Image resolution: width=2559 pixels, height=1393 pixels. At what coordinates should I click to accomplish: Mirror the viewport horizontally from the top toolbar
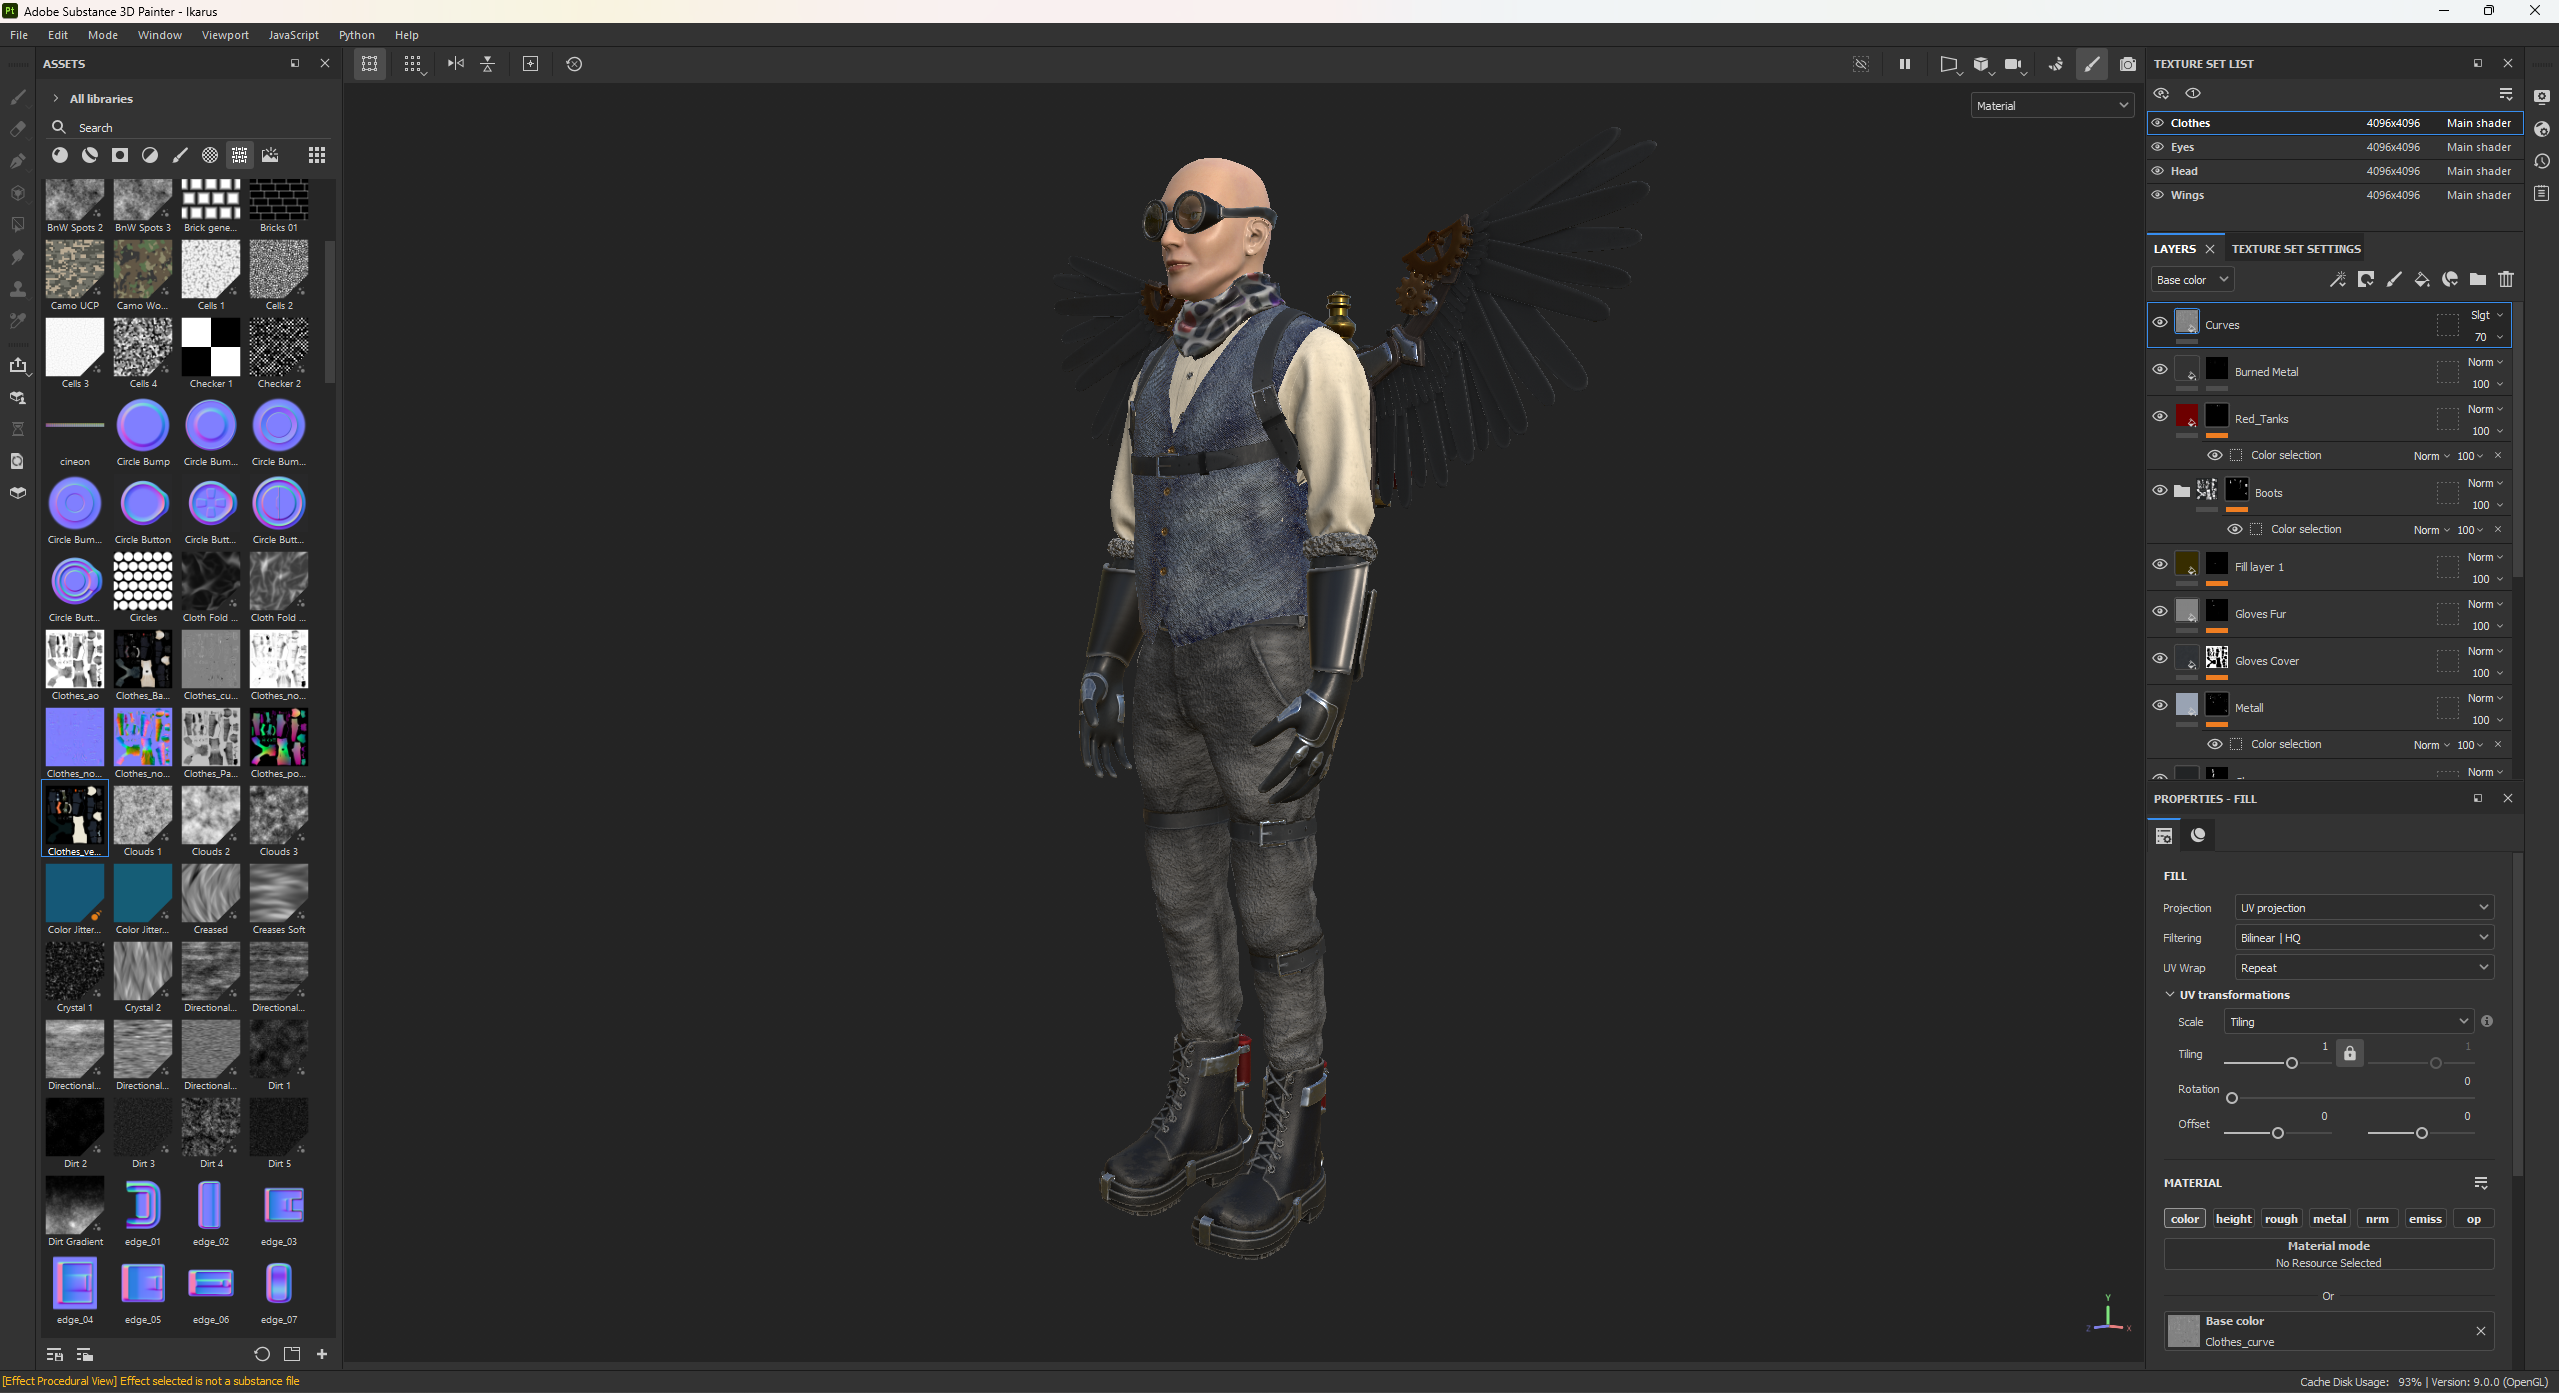pos(455,63)
